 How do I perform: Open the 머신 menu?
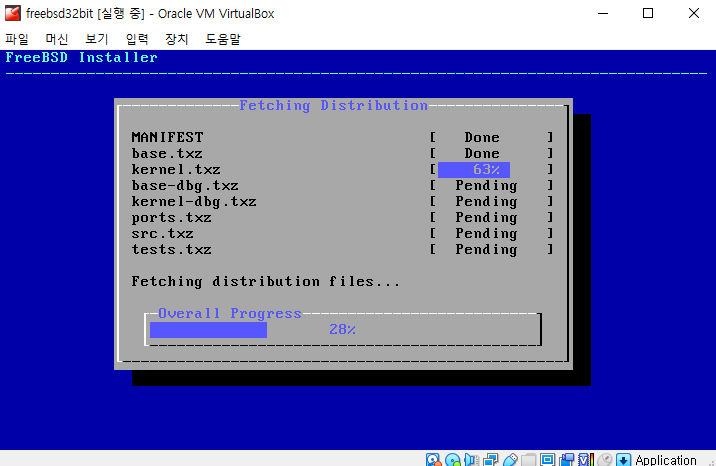coord(57,39)
